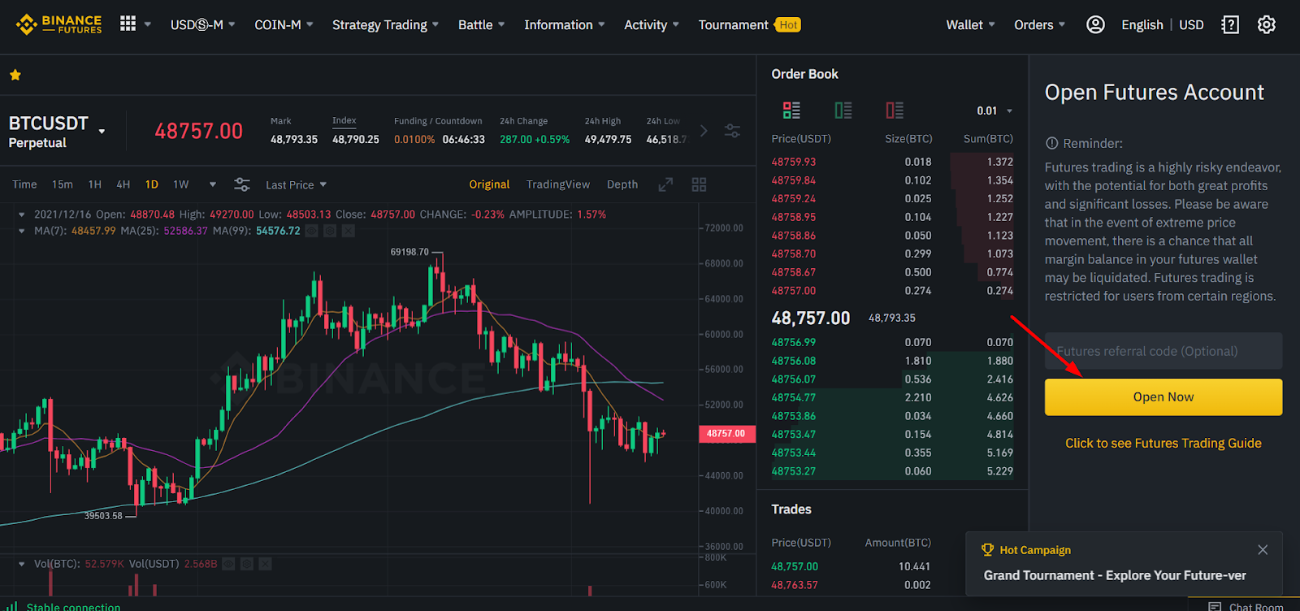
Task: Show buy orders only in order book
Action: pos(843,110)
